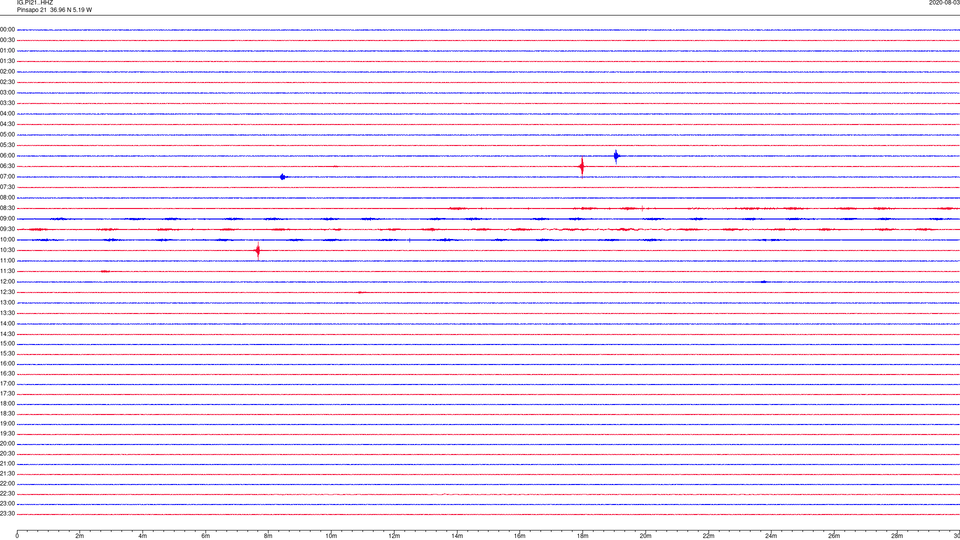Click the large blue spike on the 06:00 trace
The height and width of the screenshot is (540, 960).
616,156
